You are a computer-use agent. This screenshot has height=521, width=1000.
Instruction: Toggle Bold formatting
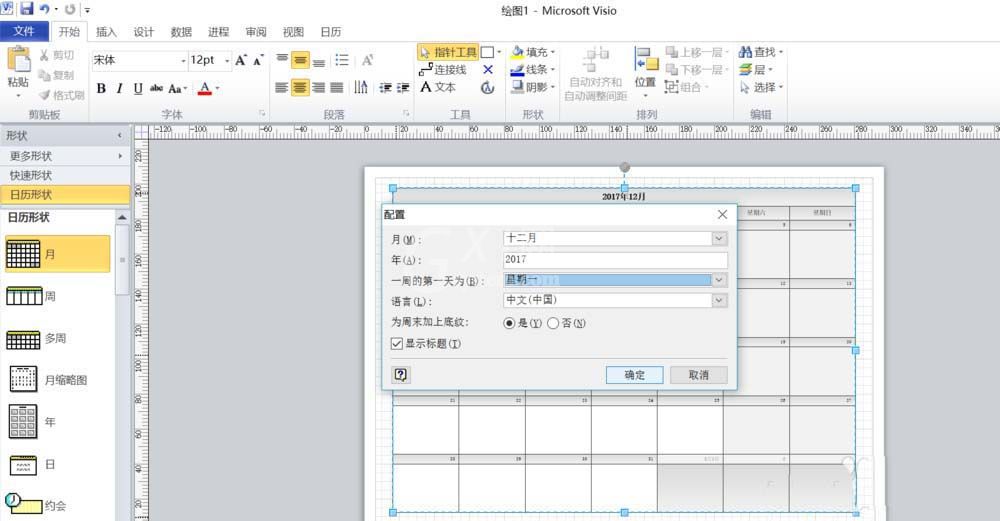tap(101, 89)
